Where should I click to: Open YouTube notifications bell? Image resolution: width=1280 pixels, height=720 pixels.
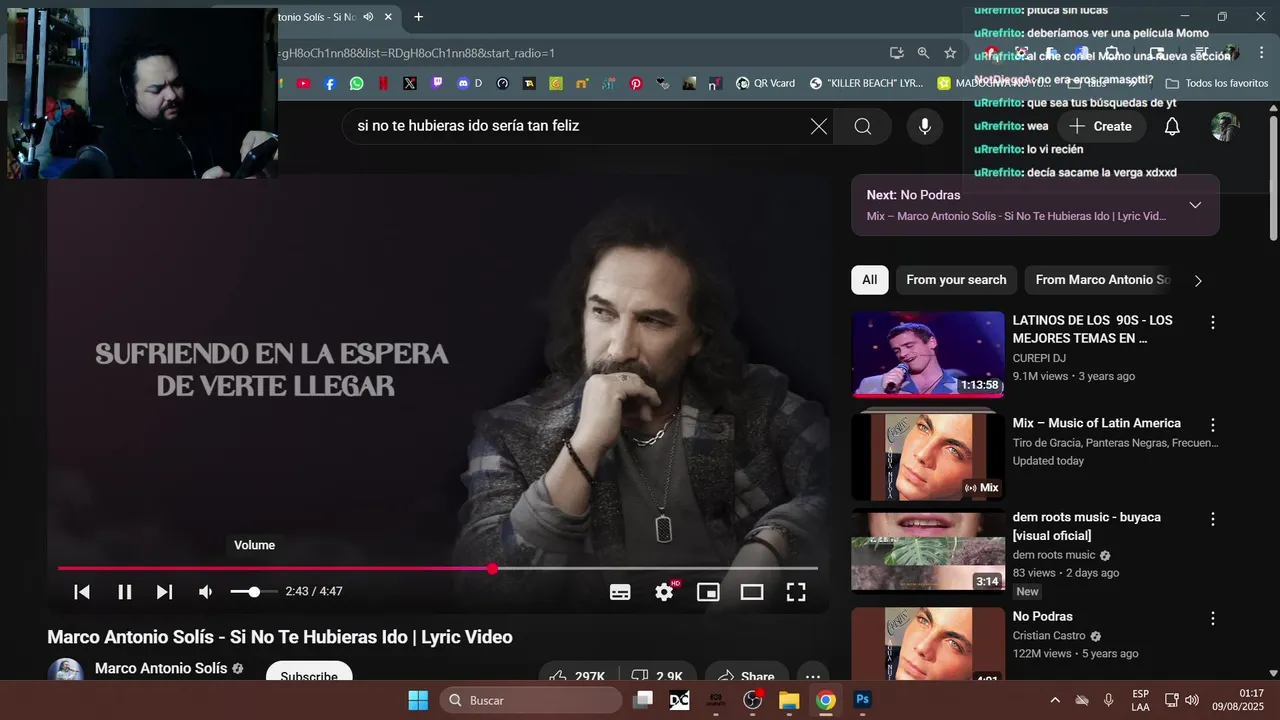[x=1172, y=126]
